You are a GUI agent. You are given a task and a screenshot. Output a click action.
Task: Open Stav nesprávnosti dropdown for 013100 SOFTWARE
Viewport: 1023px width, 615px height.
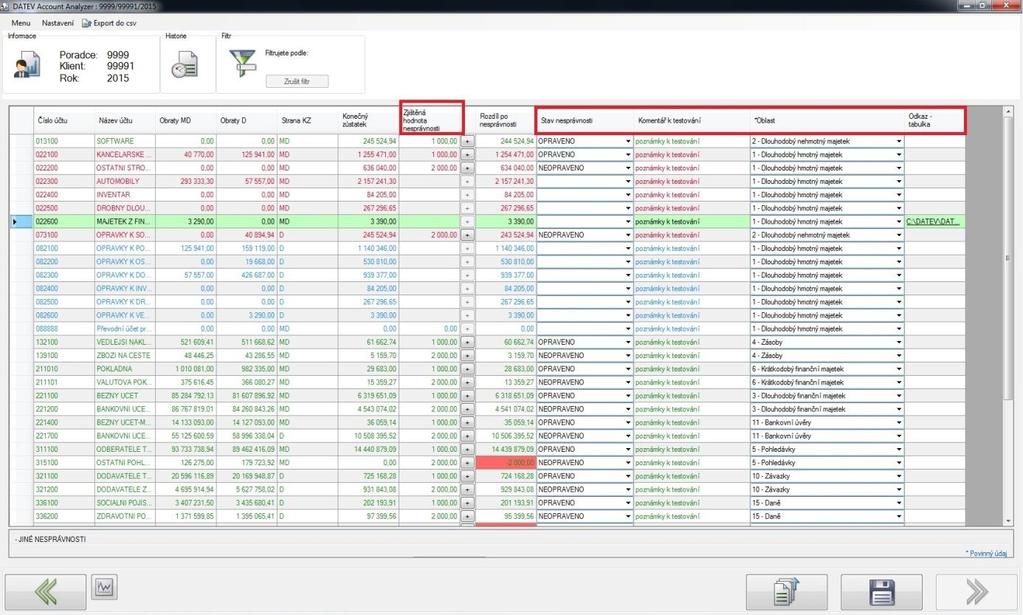(x=628, y=142)
